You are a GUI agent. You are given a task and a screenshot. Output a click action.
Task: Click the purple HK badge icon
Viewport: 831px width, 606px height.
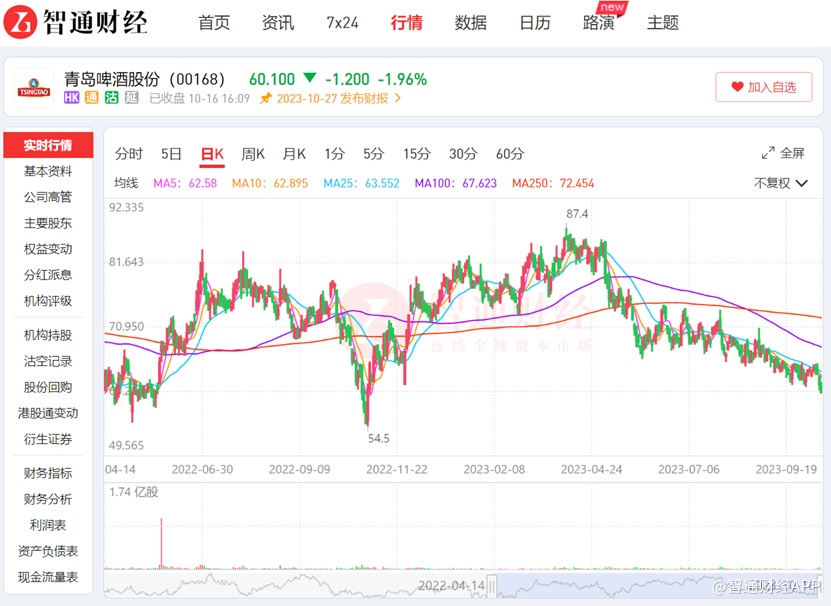click(x=72, y=98)
